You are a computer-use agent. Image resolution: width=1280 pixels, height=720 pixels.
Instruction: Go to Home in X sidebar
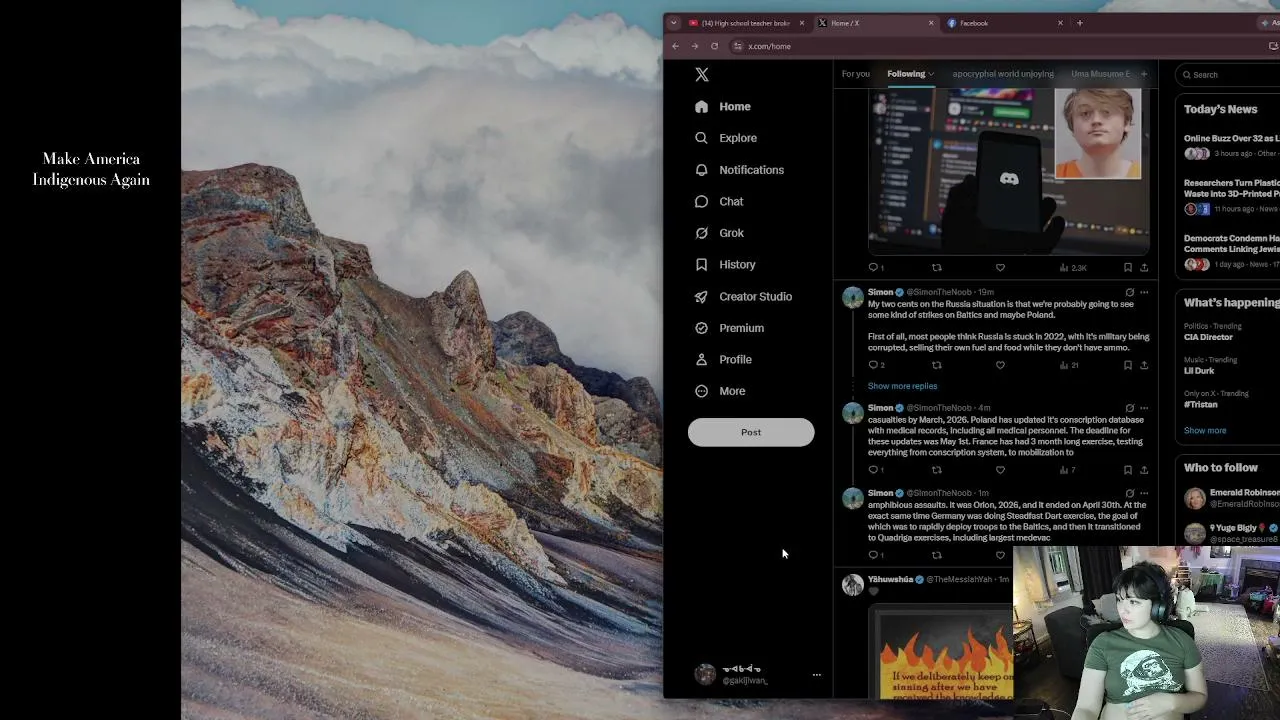tap(723, 107)
